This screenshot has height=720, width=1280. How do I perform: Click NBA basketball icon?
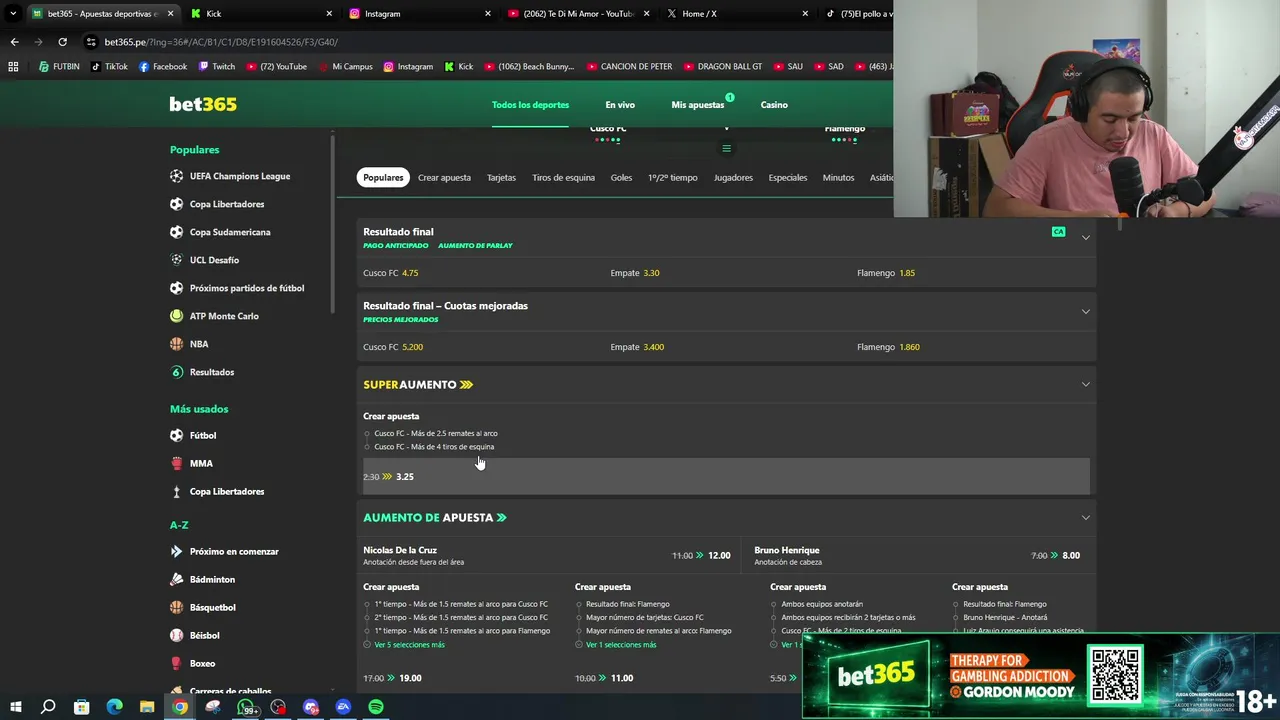point(177,344)
